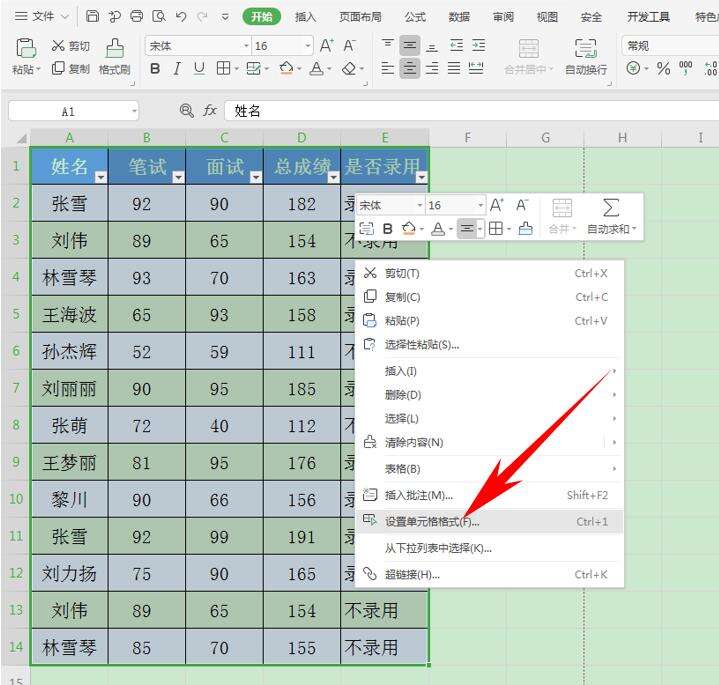Click the Cut scissors icon in the ribbon
The width and height of the screenshot is (719, 685).
(x=59, y=46)
